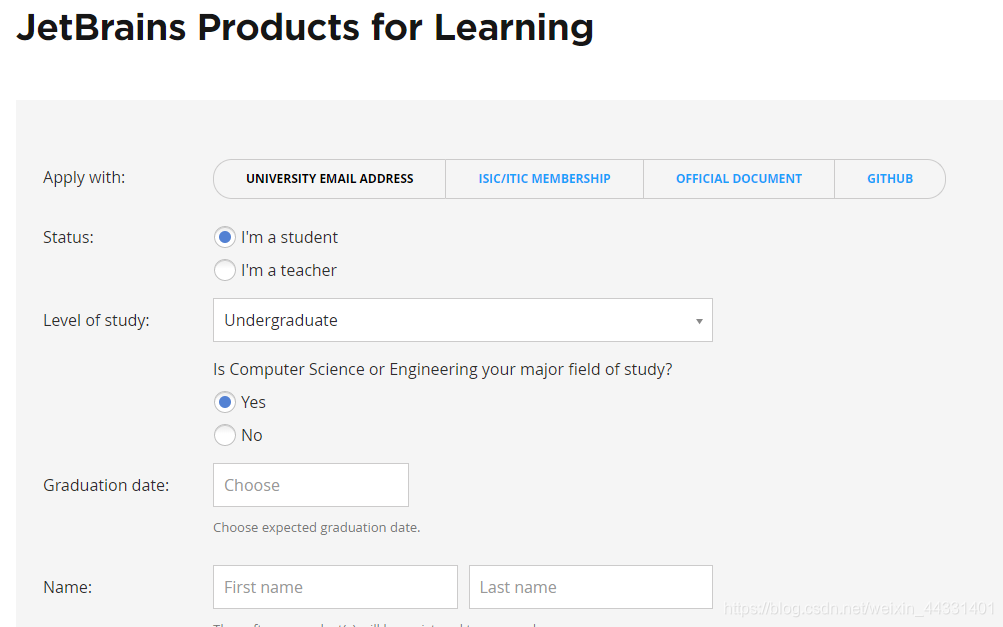
Task: Select the "I'm a student" radio button
Action: click(226, 238)
